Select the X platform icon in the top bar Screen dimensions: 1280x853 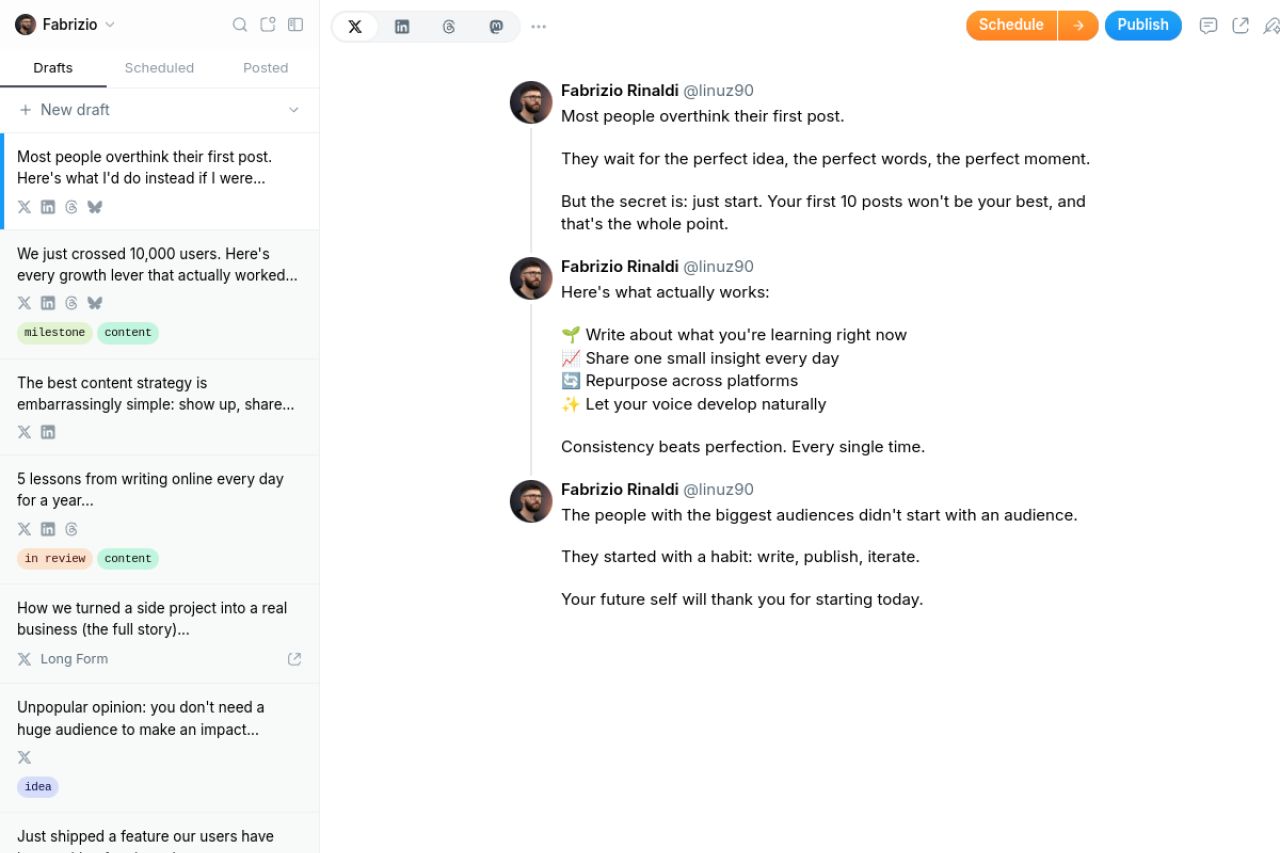pos(355,27)
